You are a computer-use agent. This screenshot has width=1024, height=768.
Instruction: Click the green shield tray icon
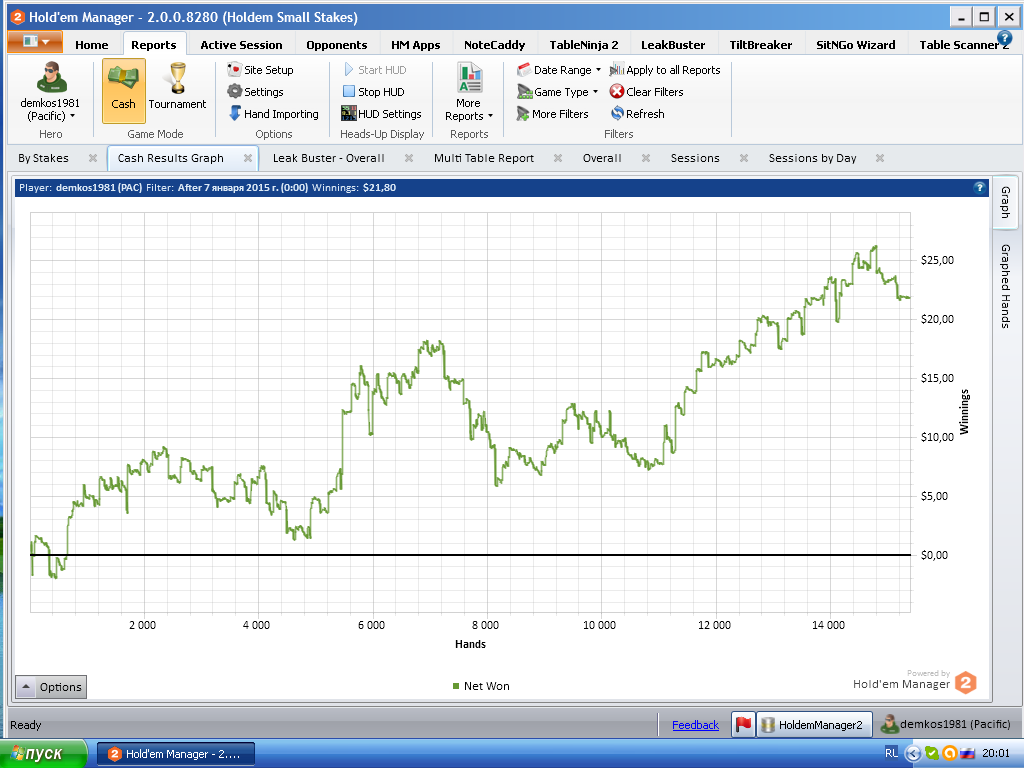pyautogui.click(x=932, y=753)
